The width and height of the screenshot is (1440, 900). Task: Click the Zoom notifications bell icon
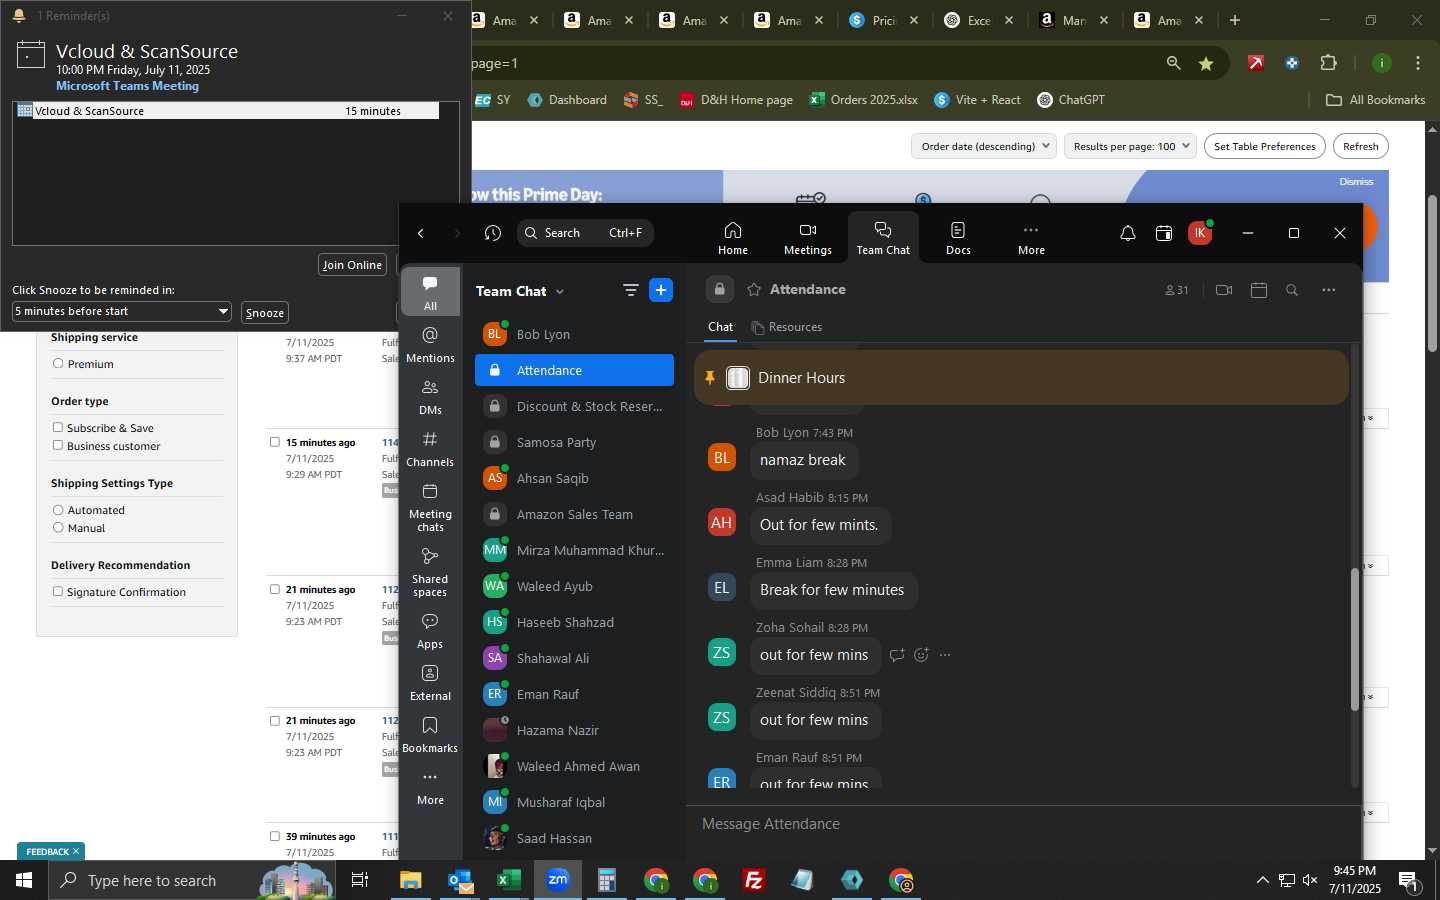click(x=1127, y=233)
